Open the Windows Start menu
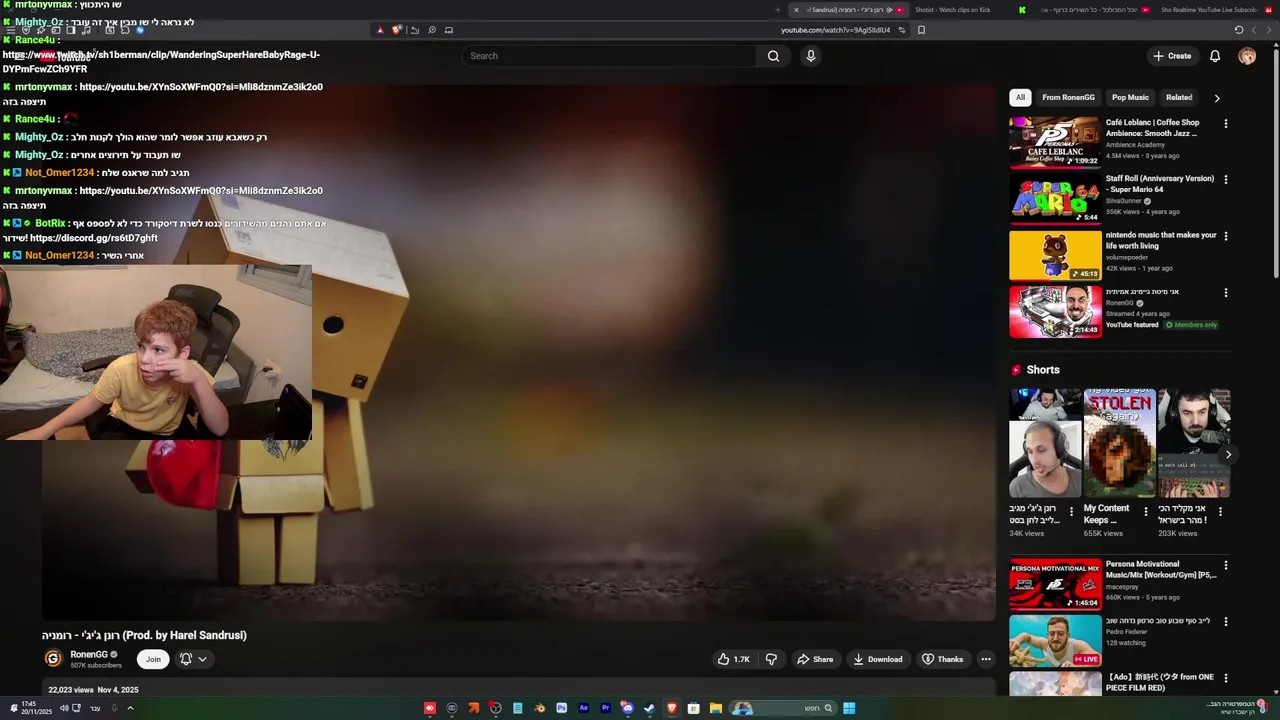Screen dimensions: 1280x720 point(849,708)
